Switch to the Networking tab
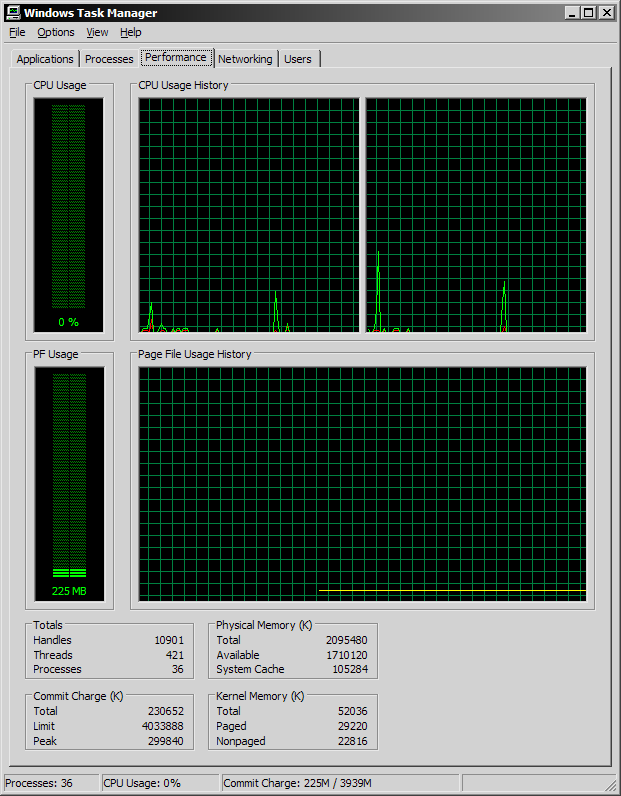 coord(245,59)
